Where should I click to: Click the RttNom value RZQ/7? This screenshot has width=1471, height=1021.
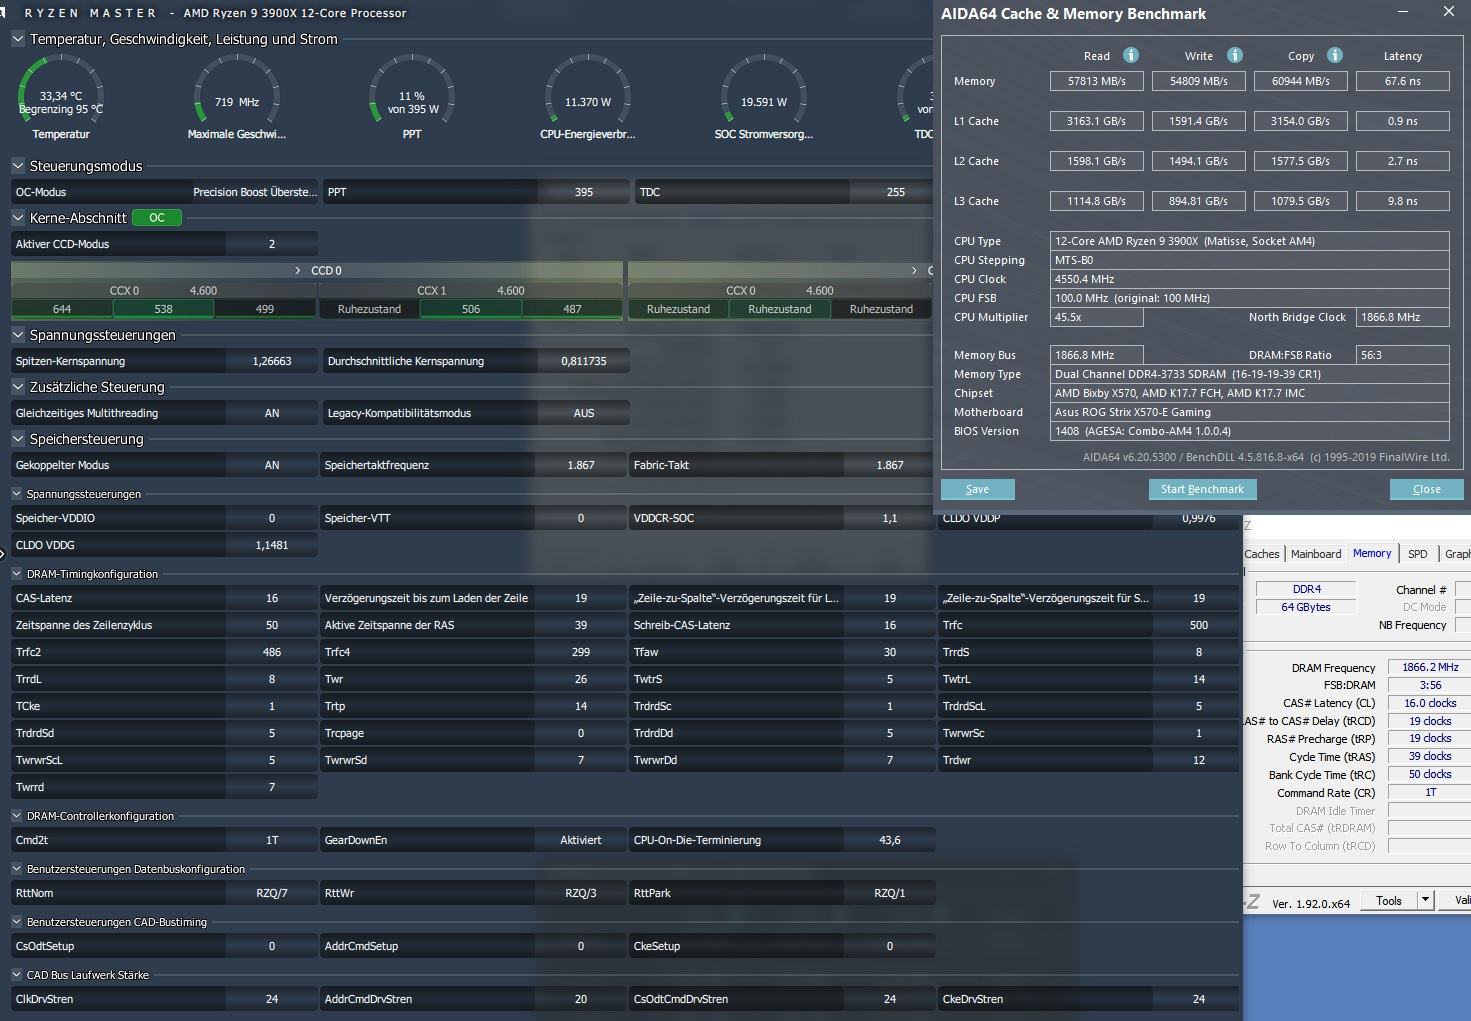272,893
